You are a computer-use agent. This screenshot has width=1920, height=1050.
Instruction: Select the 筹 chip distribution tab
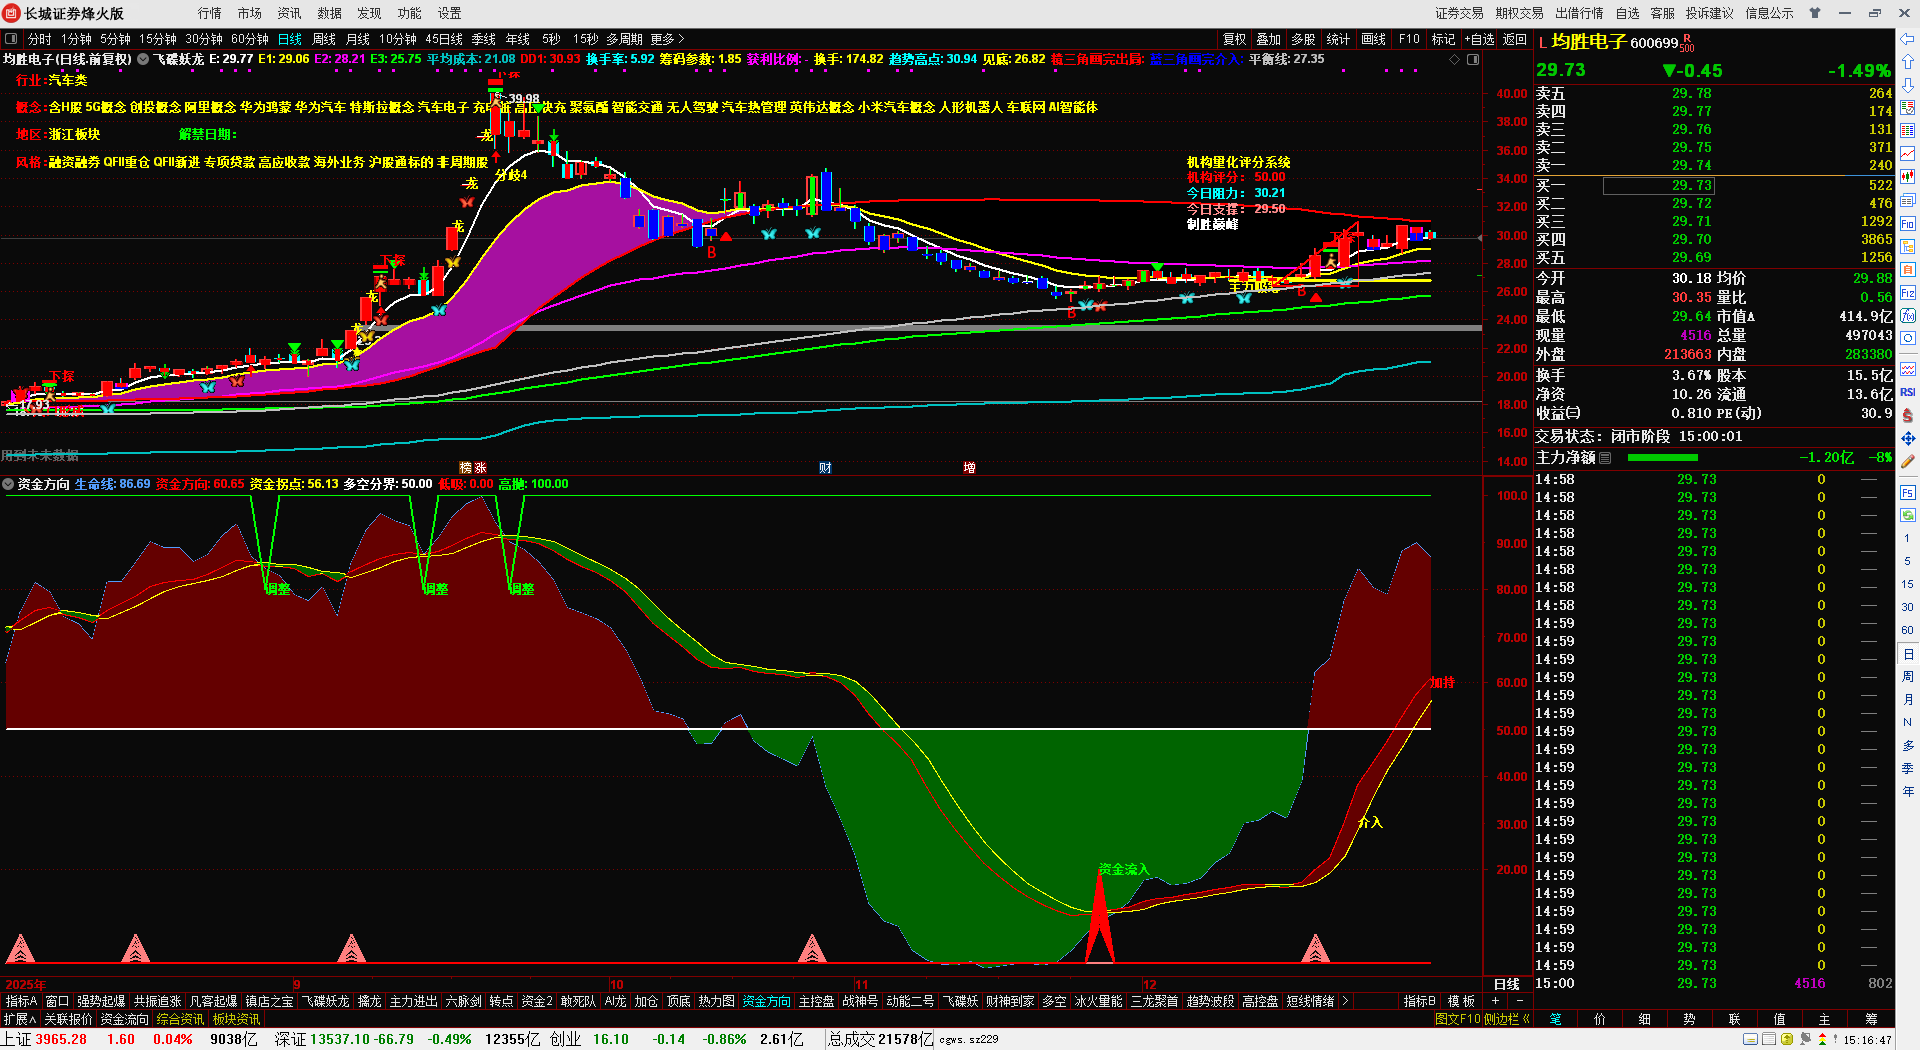(x=1871, y=1019)
